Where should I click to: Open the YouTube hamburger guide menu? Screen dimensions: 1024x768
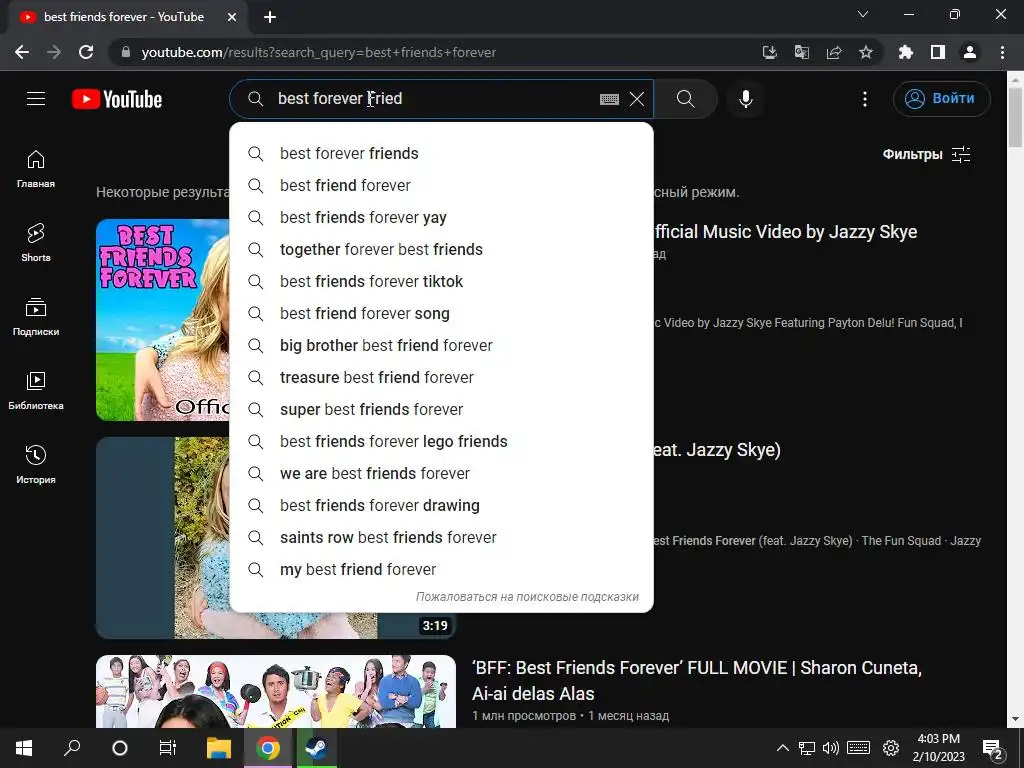tap(36, 99)
